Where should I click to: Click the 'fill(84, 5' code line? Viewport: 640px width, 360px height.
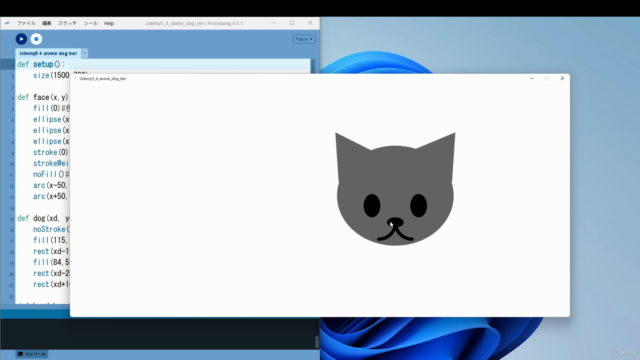point(51,262)
